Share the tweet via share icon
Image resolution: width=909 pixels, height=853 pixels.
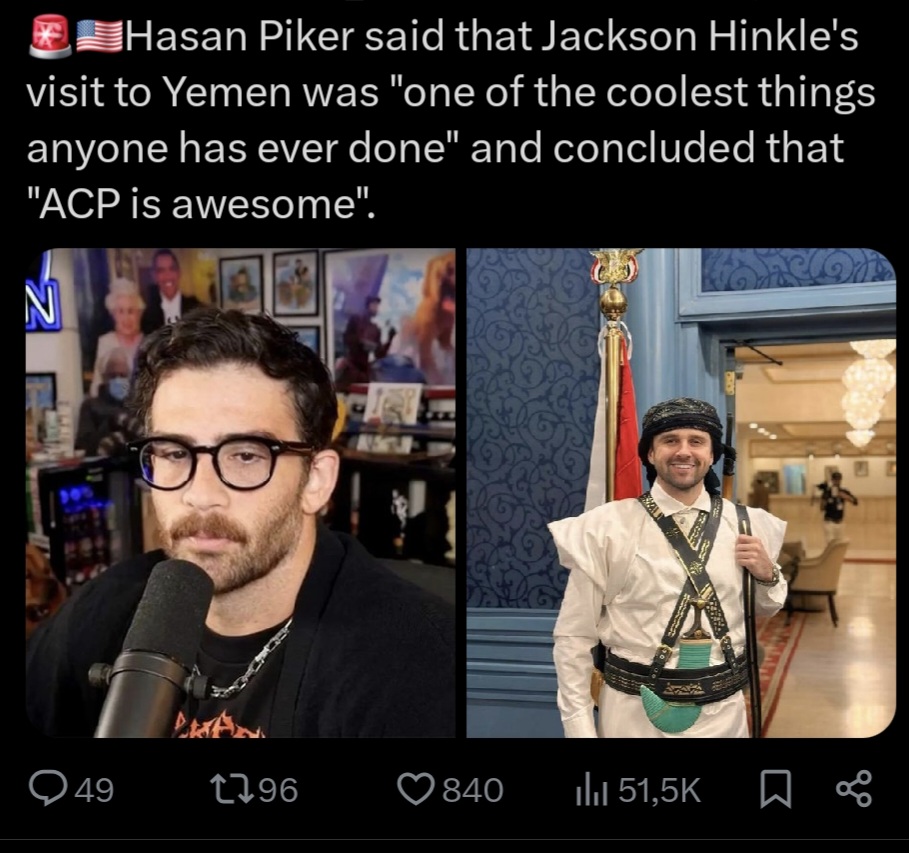[x=854, y=789]
